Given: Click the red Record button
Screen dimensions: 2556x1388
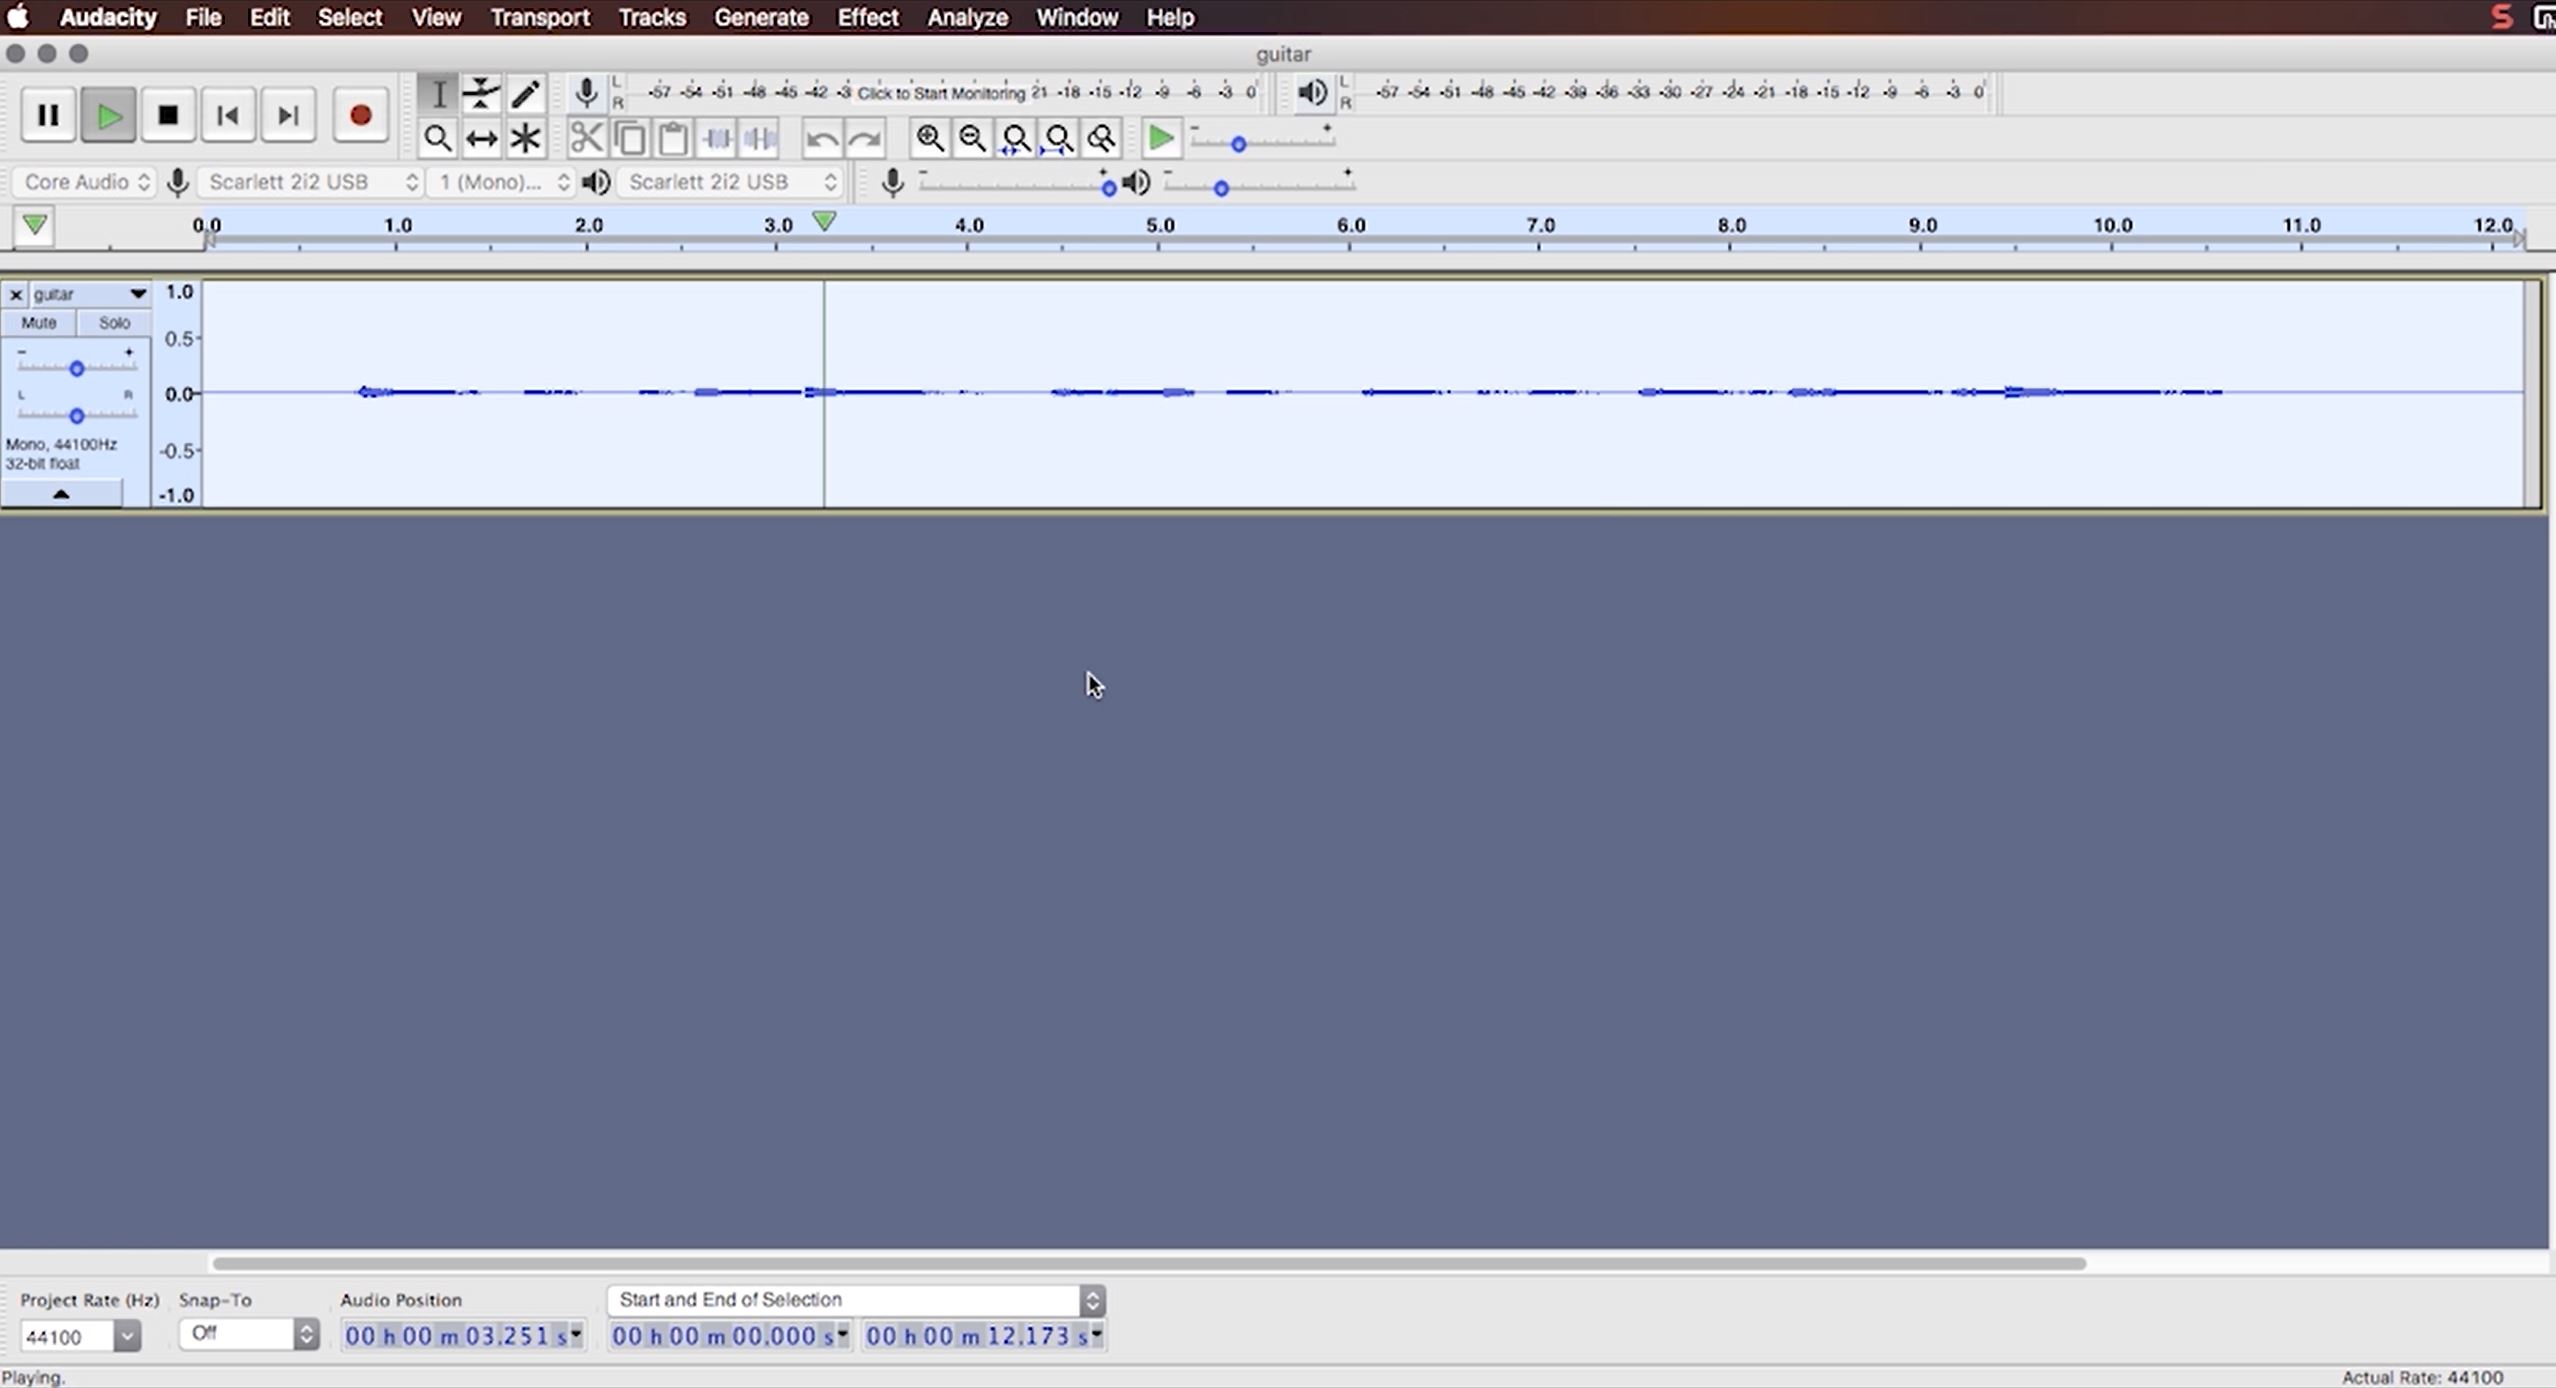Looking at the screenshot, I should tap(360, 116).
